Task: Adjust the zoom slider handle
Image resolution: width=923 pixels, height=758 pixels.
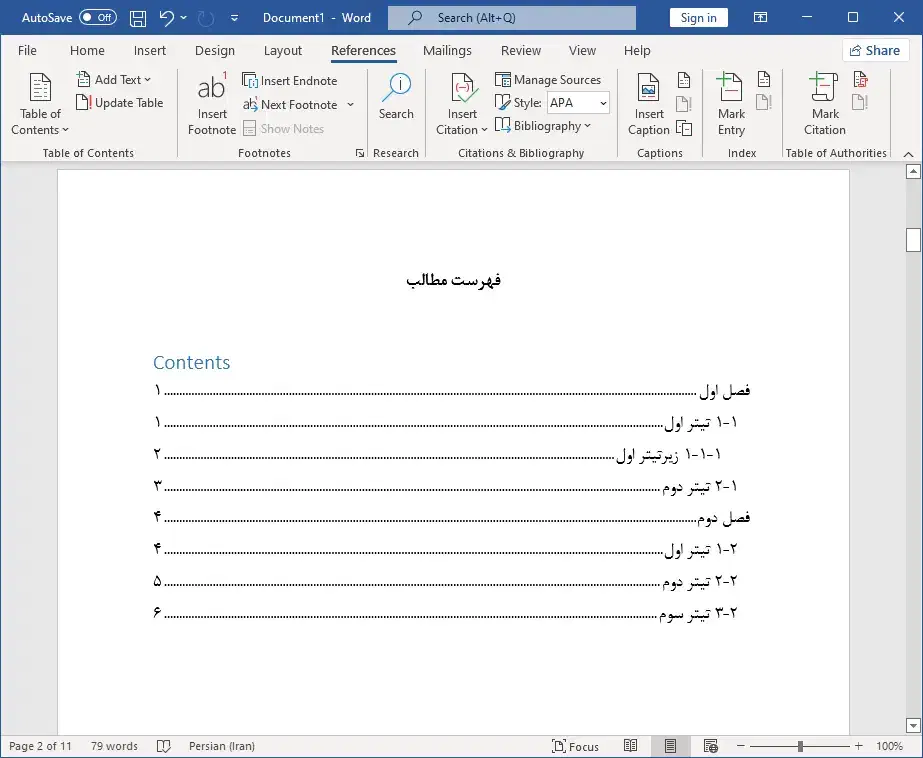Action: coord(800,746)
